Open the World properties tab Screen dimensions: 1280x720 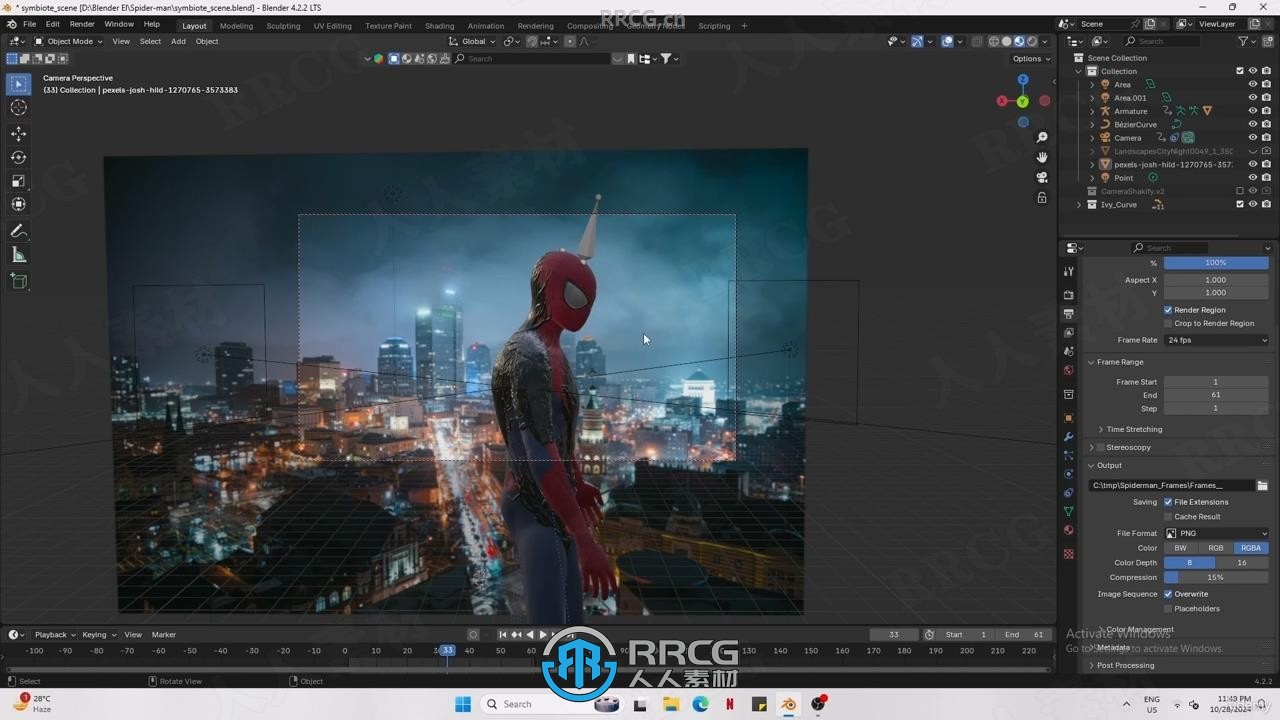click(x=1068, y=371)
